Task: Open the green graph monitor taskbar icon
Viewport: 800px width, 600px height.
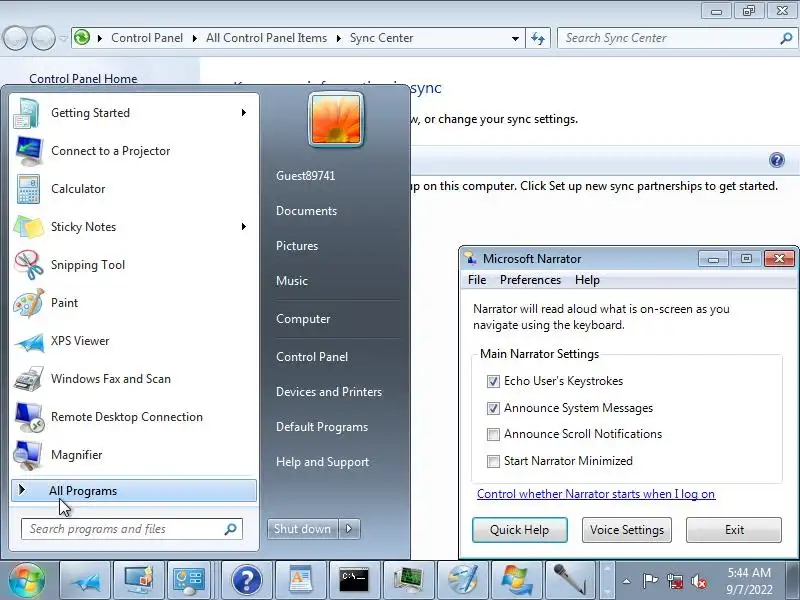Action: (409, 581)
